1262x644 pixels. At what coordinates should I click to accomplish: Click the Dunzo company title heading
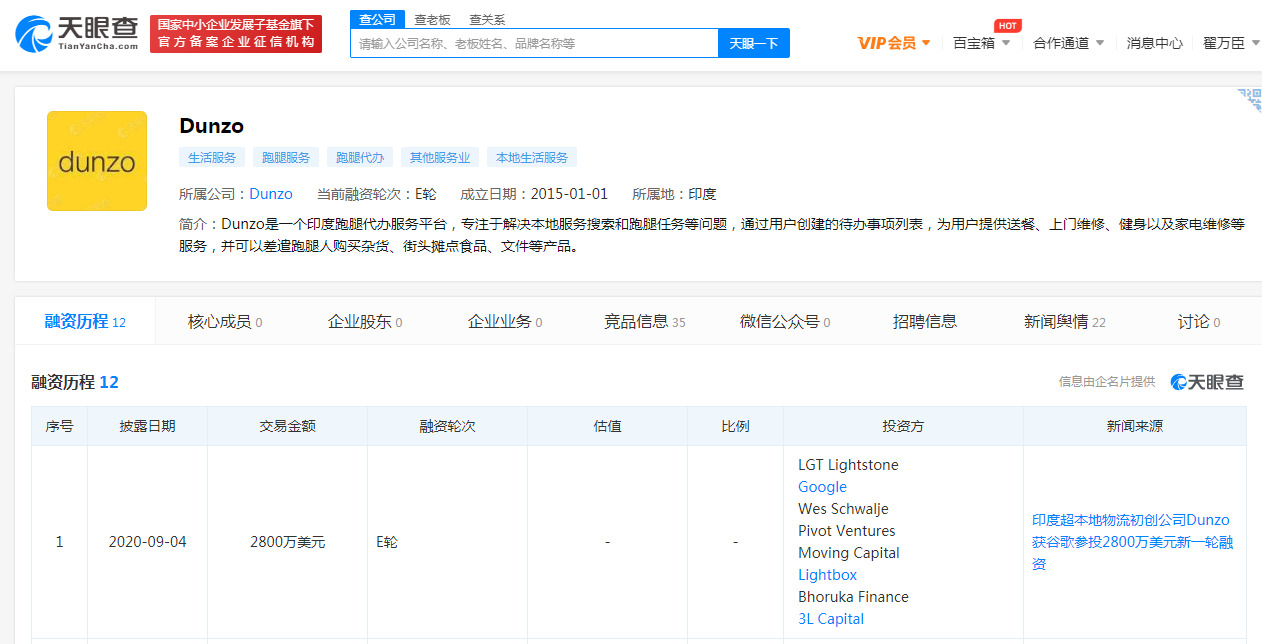coord(212,126)
